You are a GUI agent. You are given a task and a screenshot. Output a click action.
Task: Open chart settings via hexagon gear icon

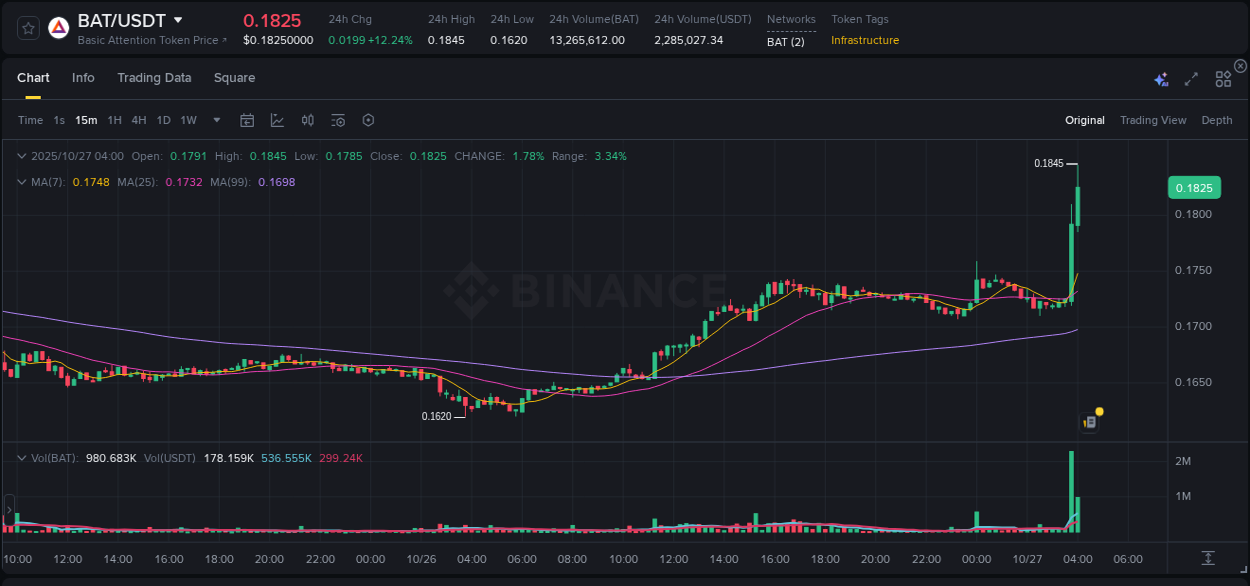tap(368, 120)
